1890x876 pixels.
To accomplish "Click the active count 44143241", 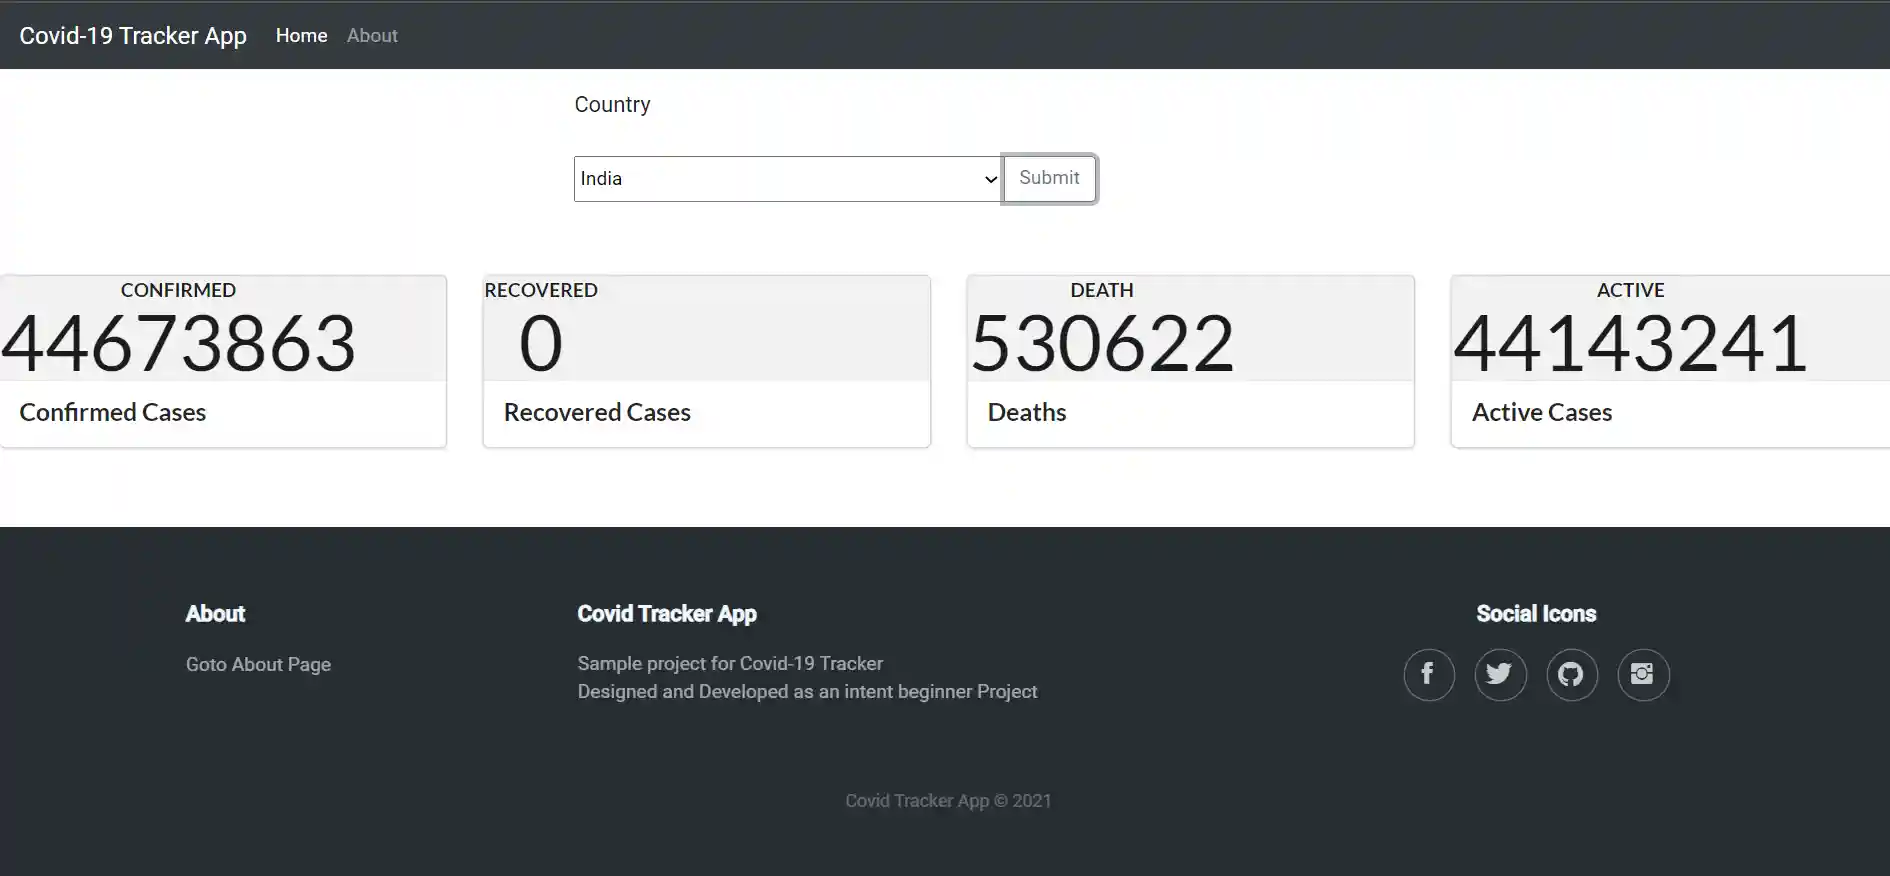I will click(x=1630, y=343).
